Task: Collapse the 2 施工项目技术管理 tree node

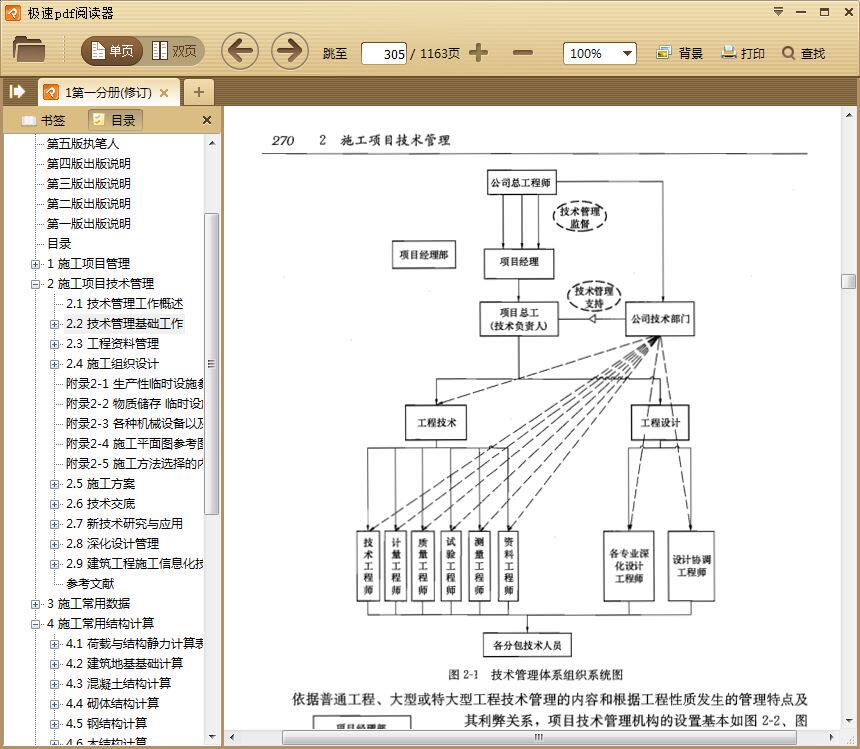Action: (36, 284)
